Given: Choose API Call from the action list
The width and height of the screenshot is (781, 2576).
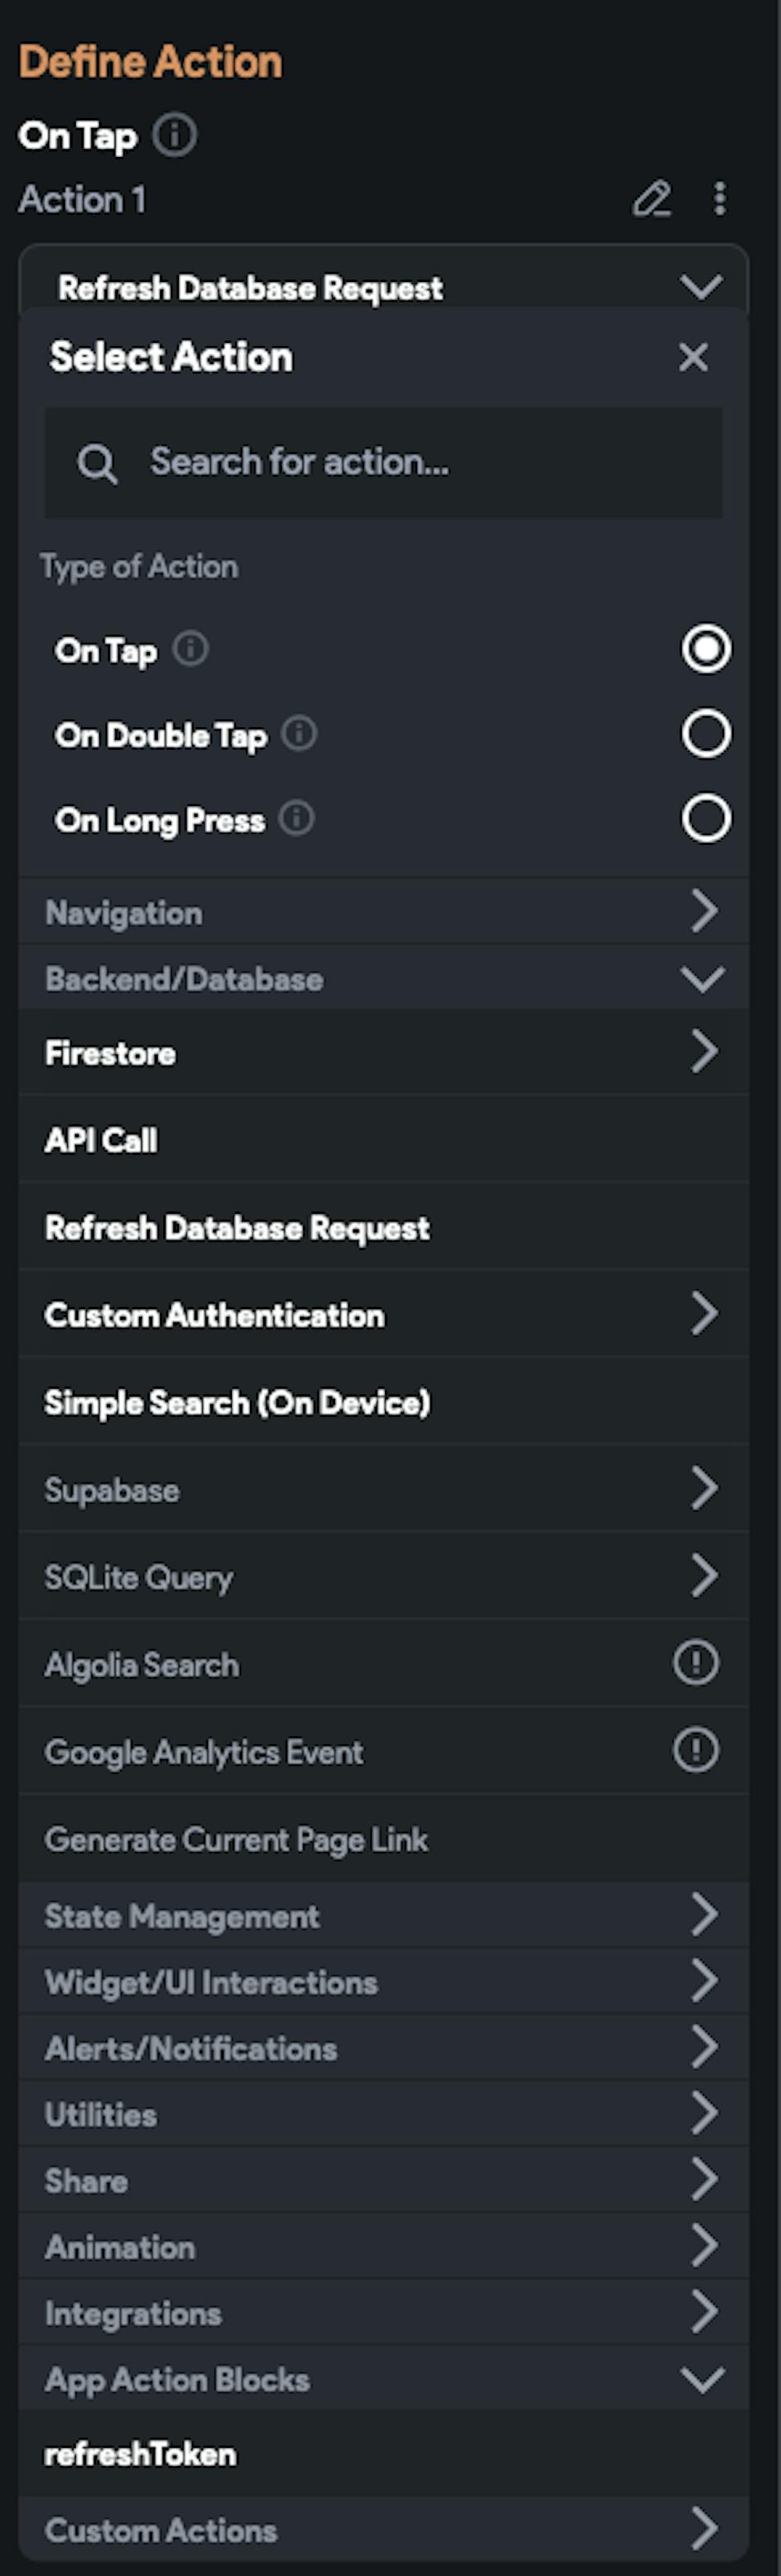Looking at the screenshot, I should tap(101, 1140).
